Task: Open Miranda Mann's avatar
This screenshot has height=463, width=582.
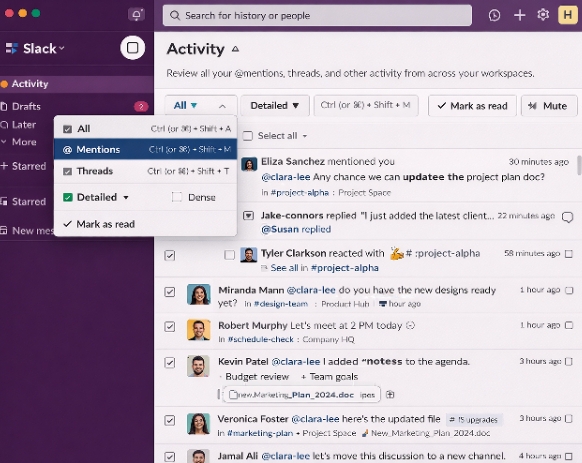Action: click(199, 294)
